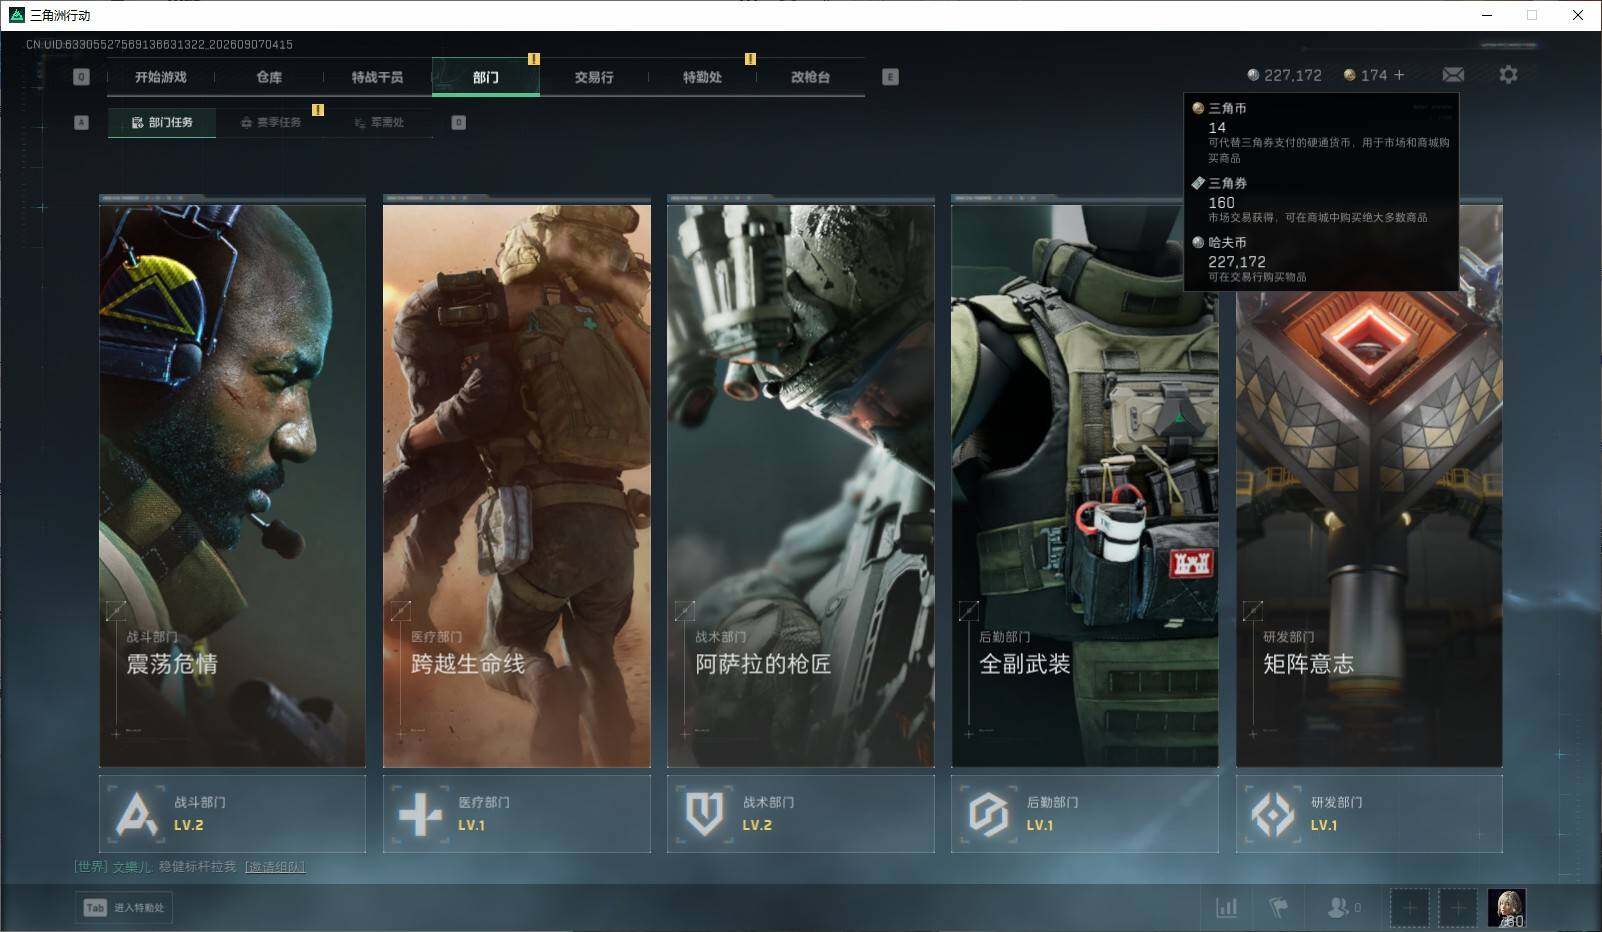
Task: Click the 三角券 amount 160 in tooltip
Action: point(1221,202)
